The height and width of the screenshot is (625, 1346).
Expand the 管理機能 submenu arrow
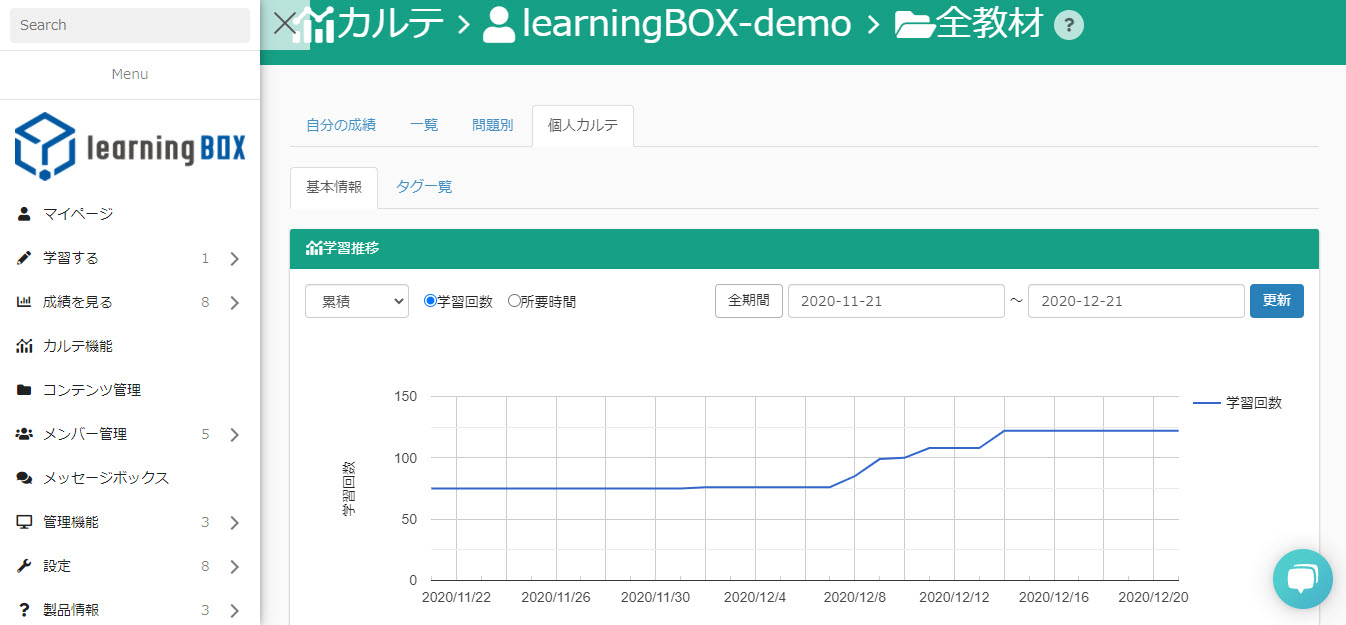coord(234,523)
